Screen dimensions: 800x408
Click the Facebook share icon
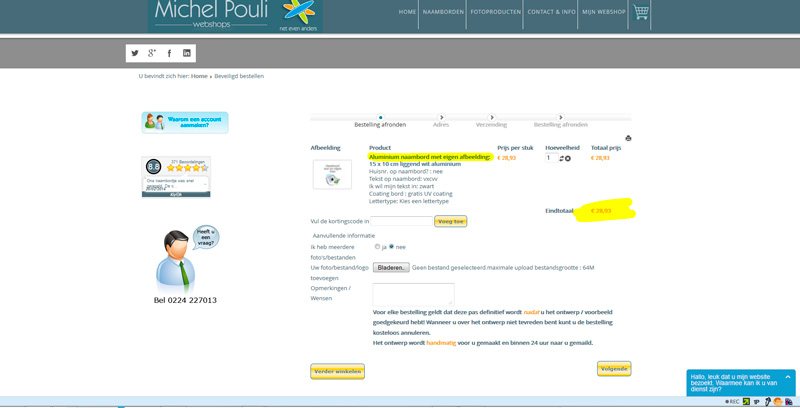[x=169, y=53]
